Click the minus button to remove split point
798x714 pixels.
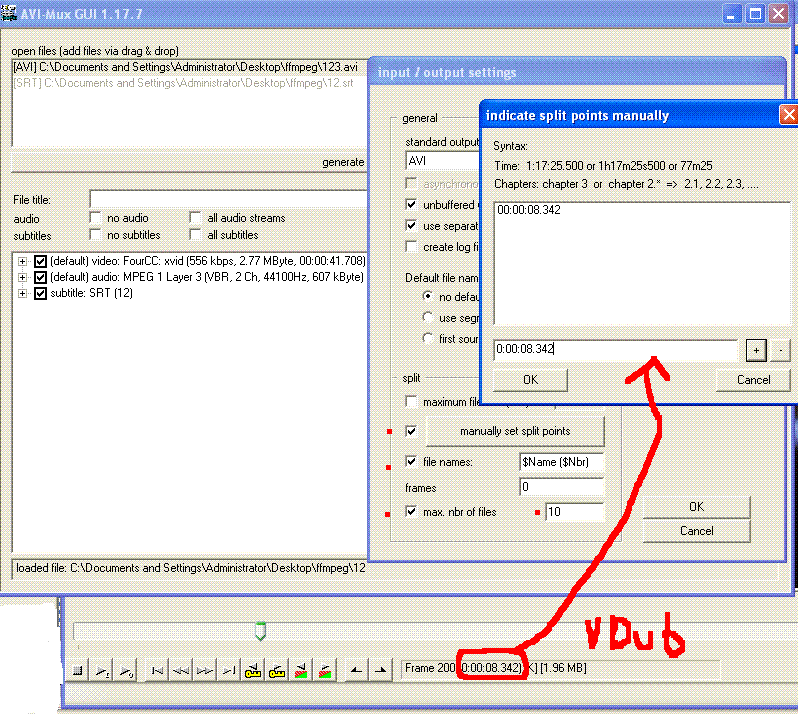[x=780, y=350]
